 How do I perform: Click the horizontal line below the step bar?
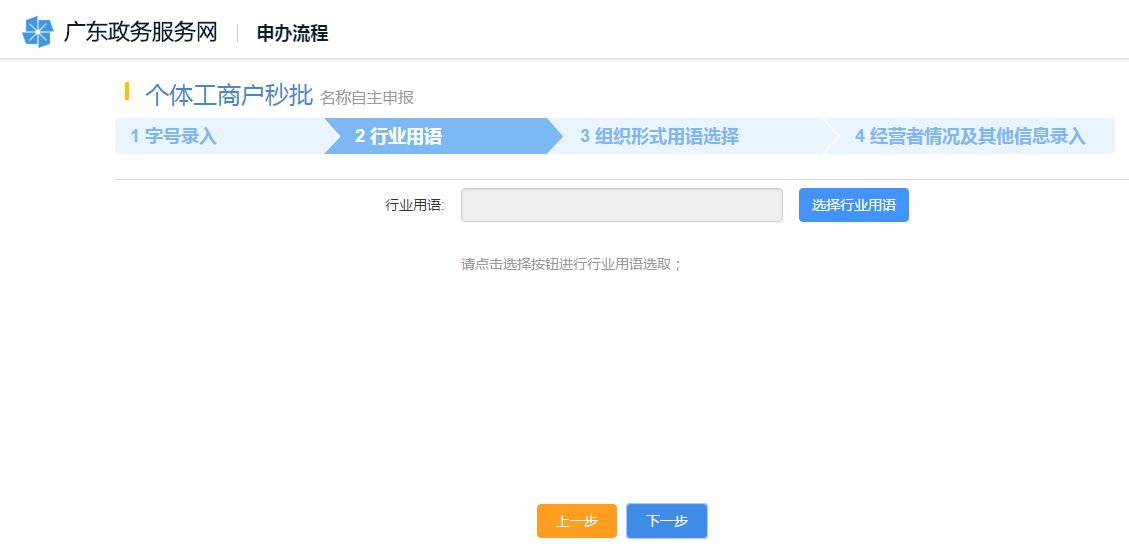(620, 180)
